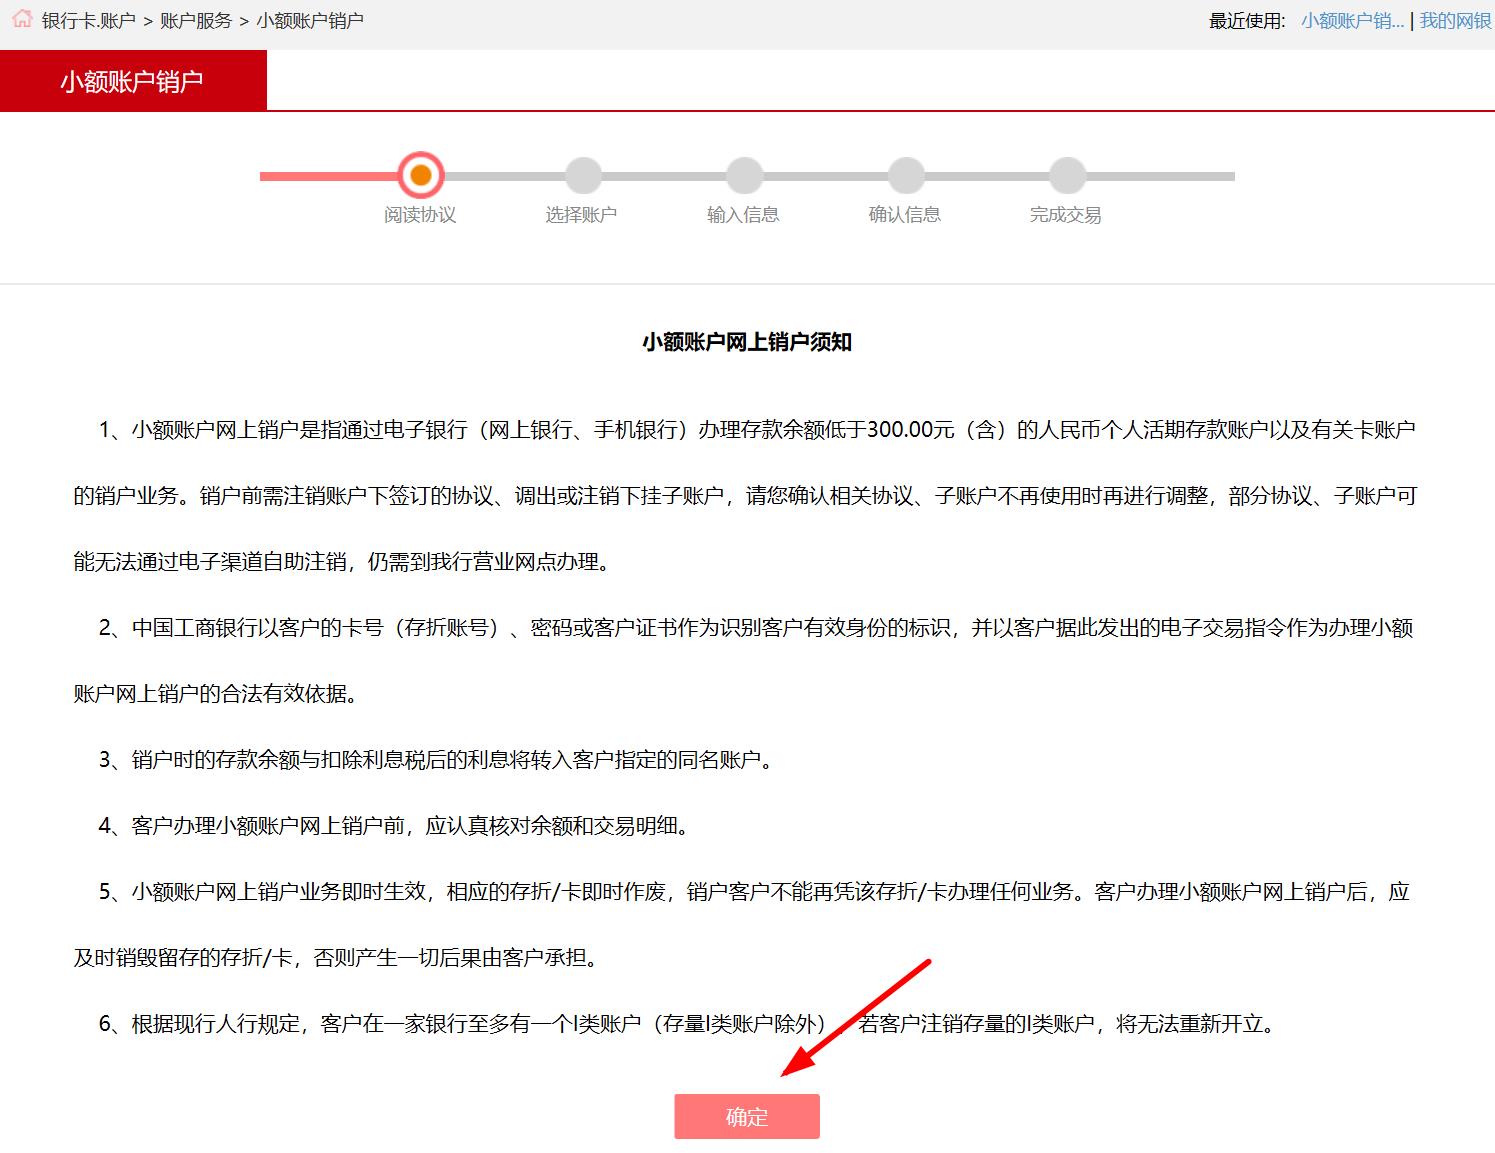Click the 确定 confirm button
This screenshot has height=1153, width=1495.
(747, 1117)
